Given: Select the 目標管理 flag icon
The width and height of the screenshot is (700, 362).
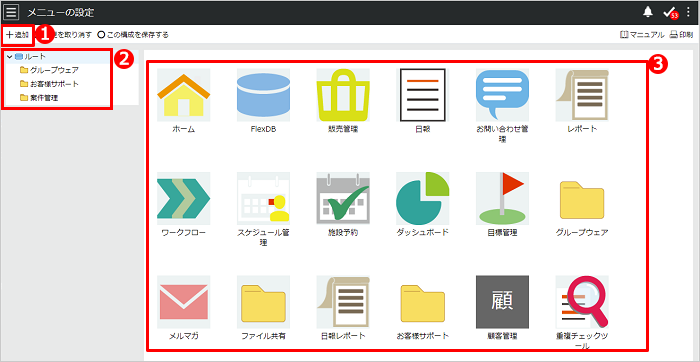Looking at the screenshot, I should coord(502,198).
